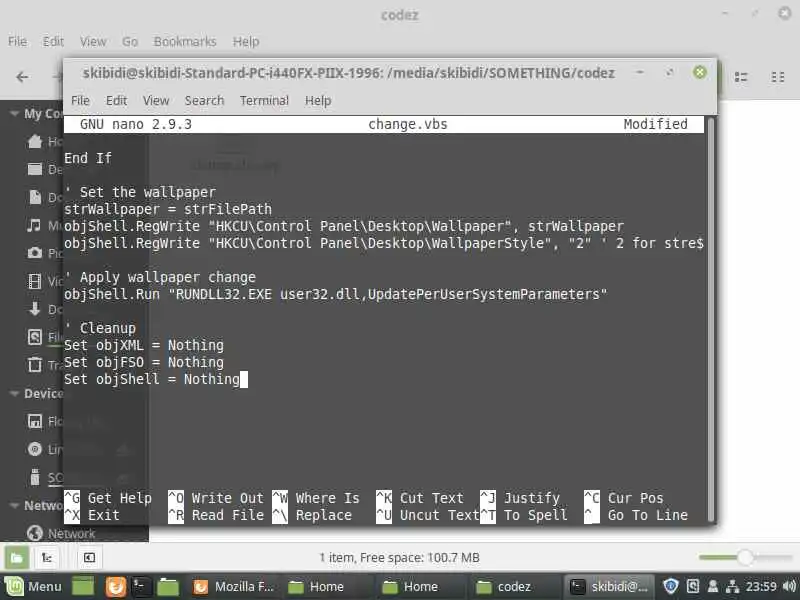Open Videos film icon in sidebar
Image resolution: width=800 pixels, height=600 pixels.
pyautogui.click(x=35, y=281)
